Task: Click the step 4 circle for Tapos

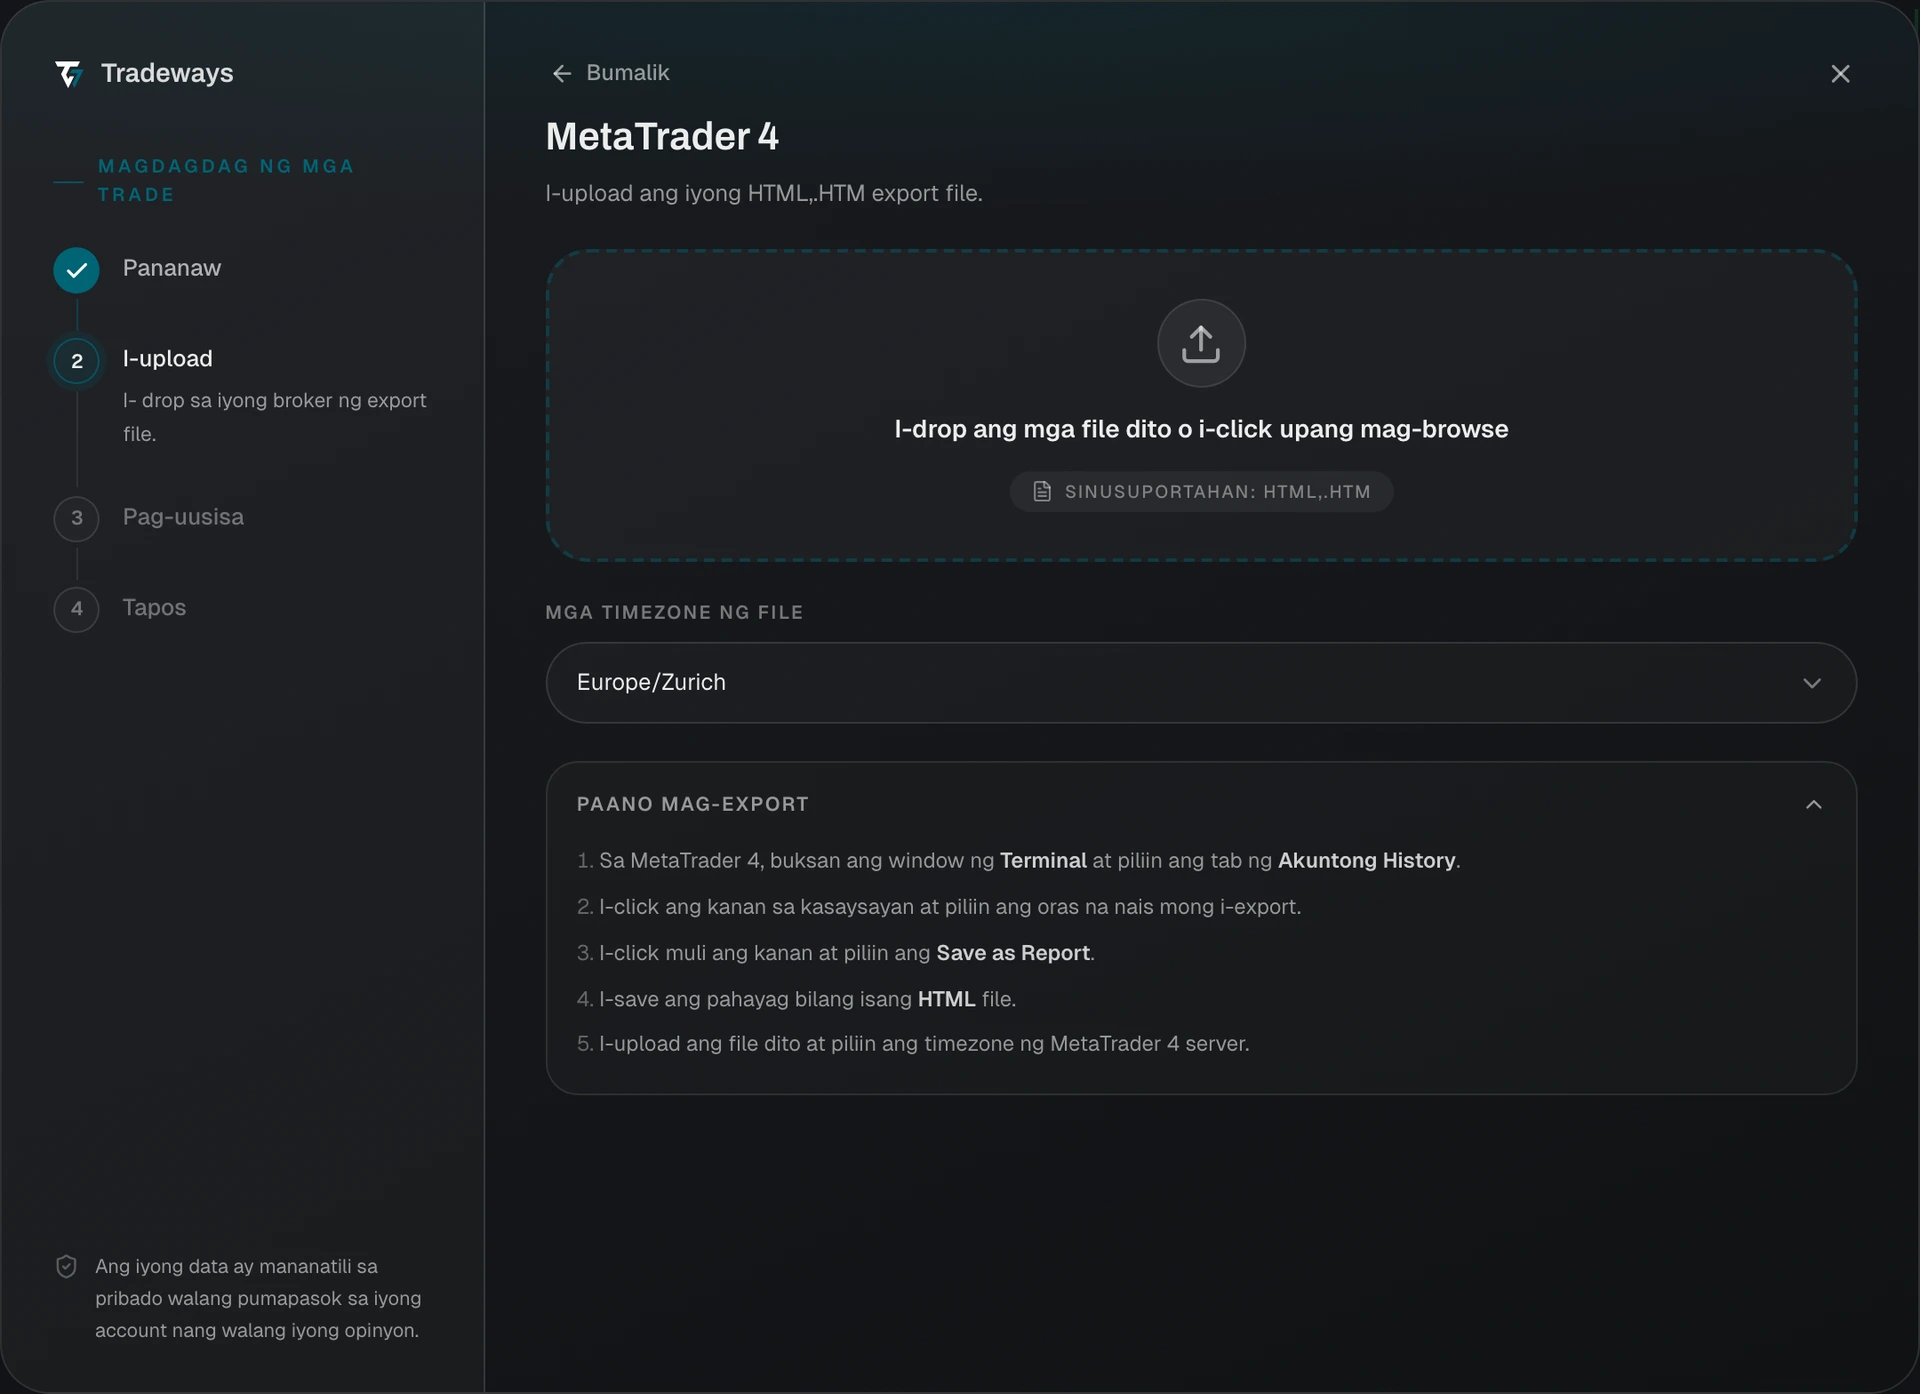Action: coord(77,609)
